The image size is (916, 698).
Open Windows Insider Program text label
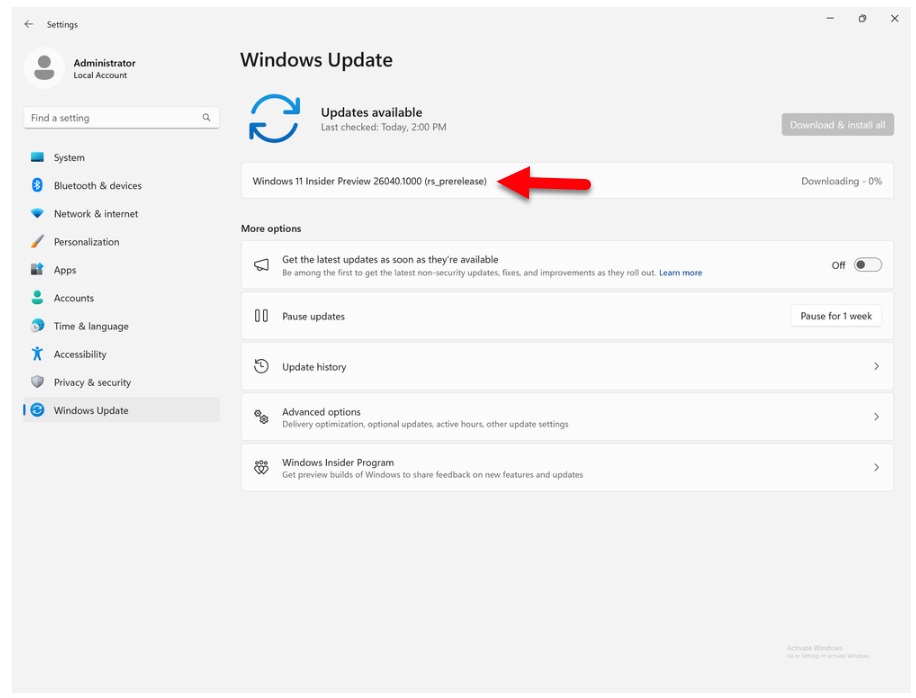pos(338,462)
